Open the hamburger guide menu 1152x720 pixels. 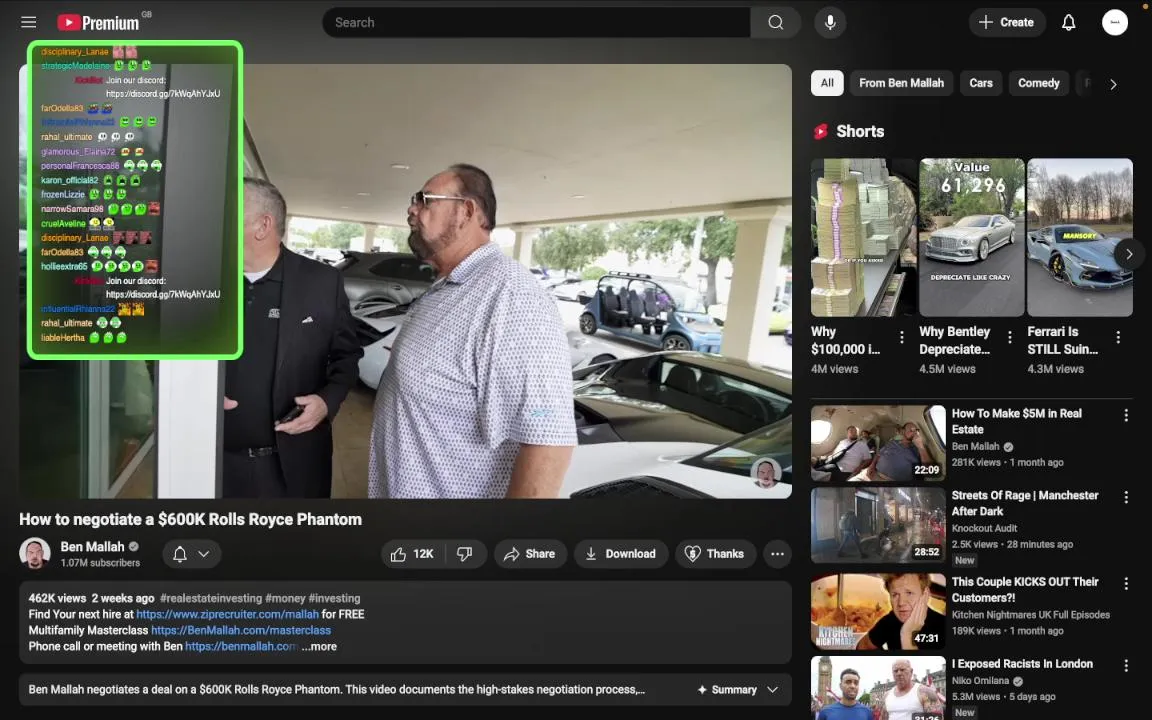[x=29, y=22]
